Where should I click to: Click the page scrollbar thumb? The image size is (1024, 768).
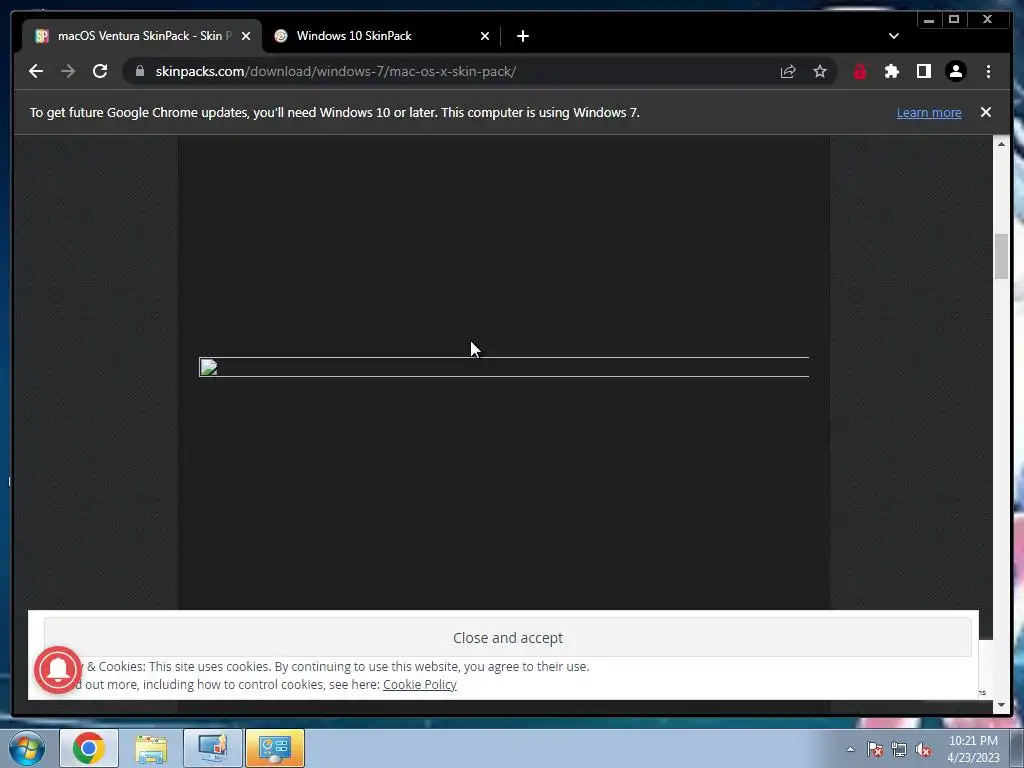click(1001, 257)
